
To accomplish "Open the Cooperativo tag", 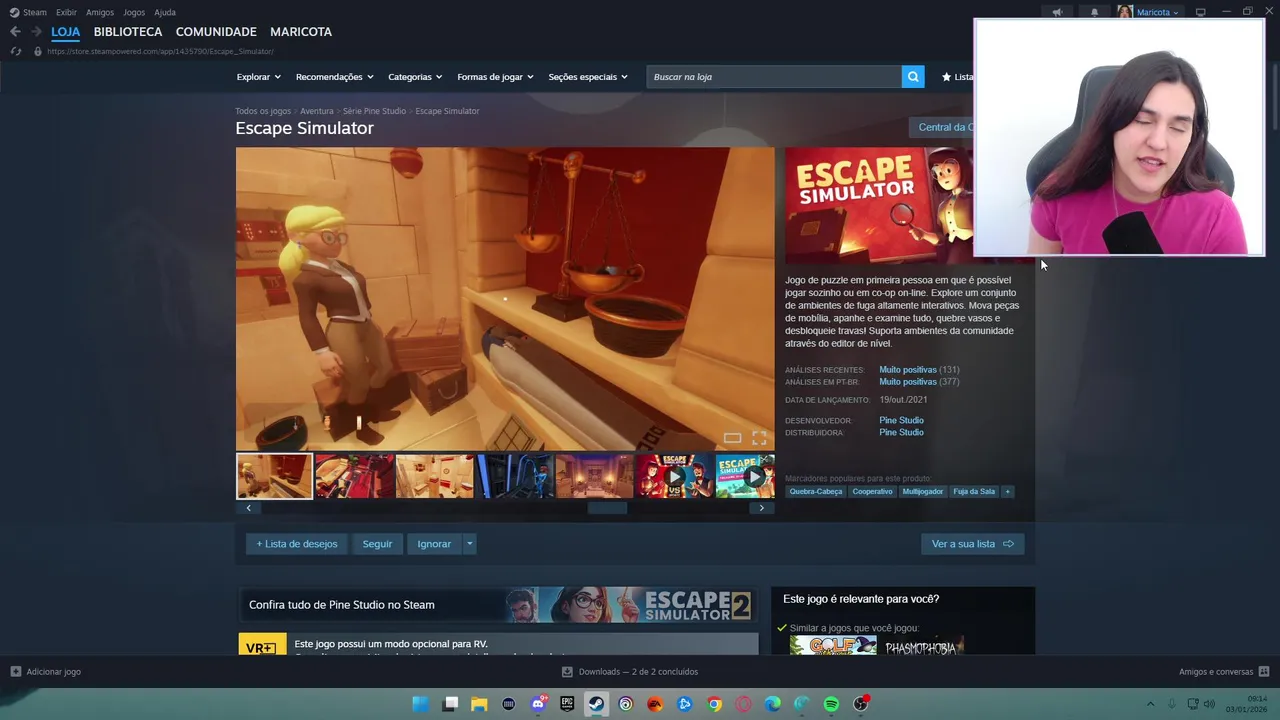I will coord(872,491).
